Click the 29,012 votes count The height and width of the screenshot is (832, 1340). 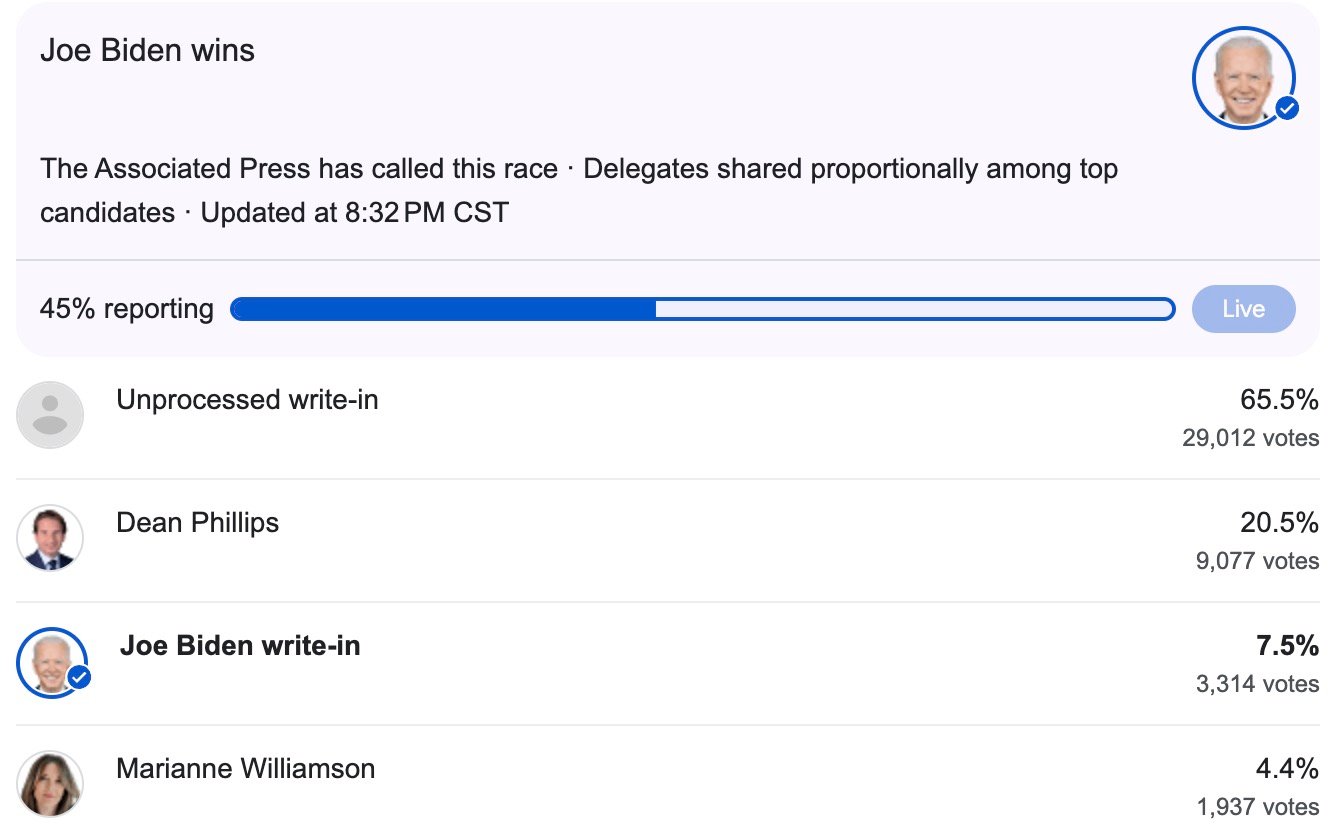pyautogui.click(x=1250, y=438)
